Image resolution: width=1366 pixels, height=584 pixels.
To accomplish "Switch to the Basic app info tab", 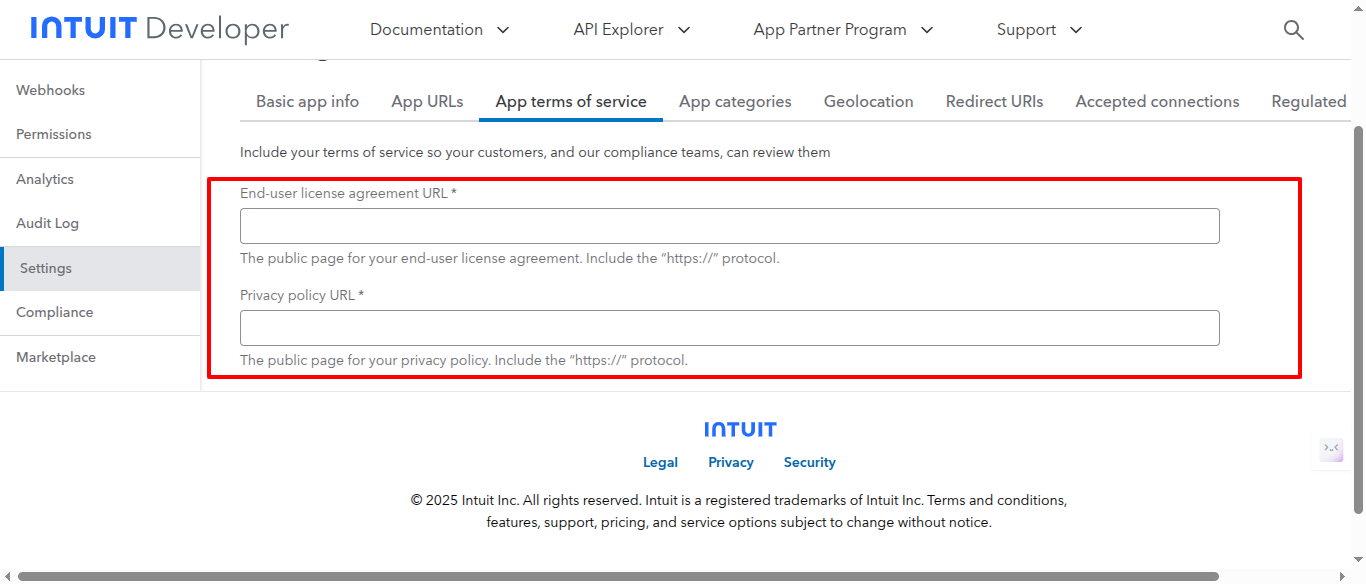I will tap(307, 101).
